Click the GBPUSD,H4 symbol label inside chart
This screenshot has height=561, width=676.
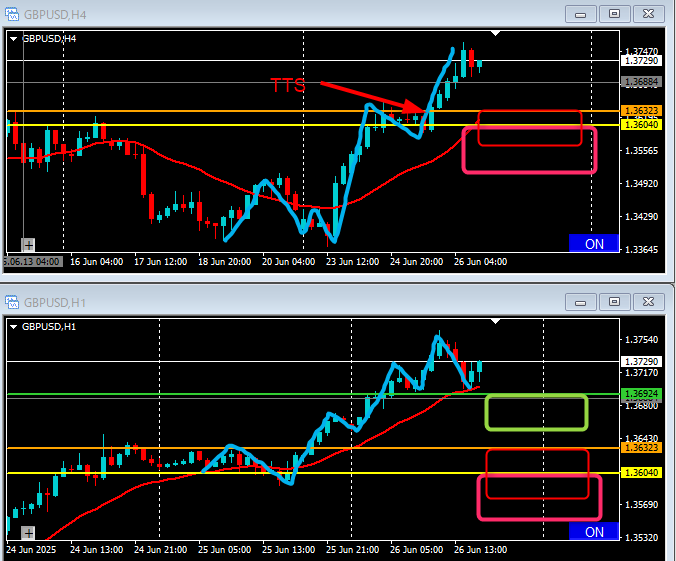(49, 39)
